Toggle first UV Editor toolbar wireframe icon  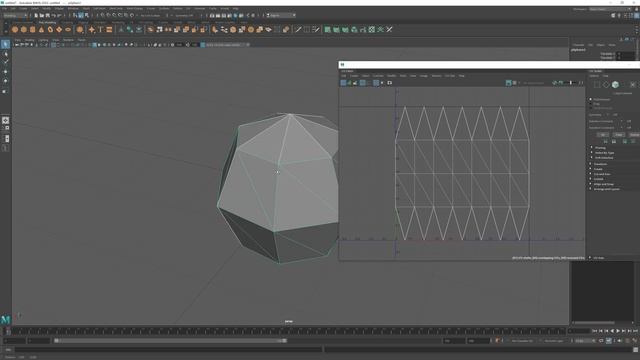[343, 83]
